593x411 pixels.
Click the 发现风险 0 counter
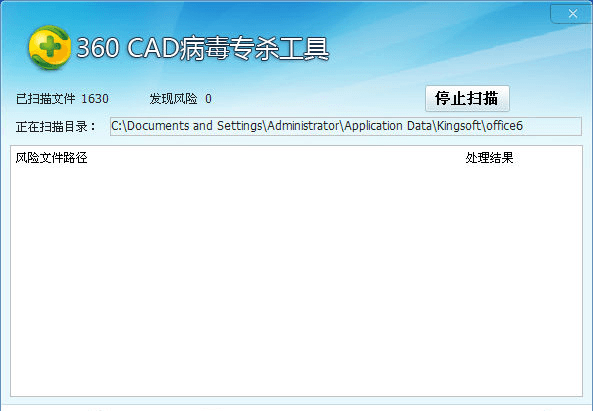(180, 99)
